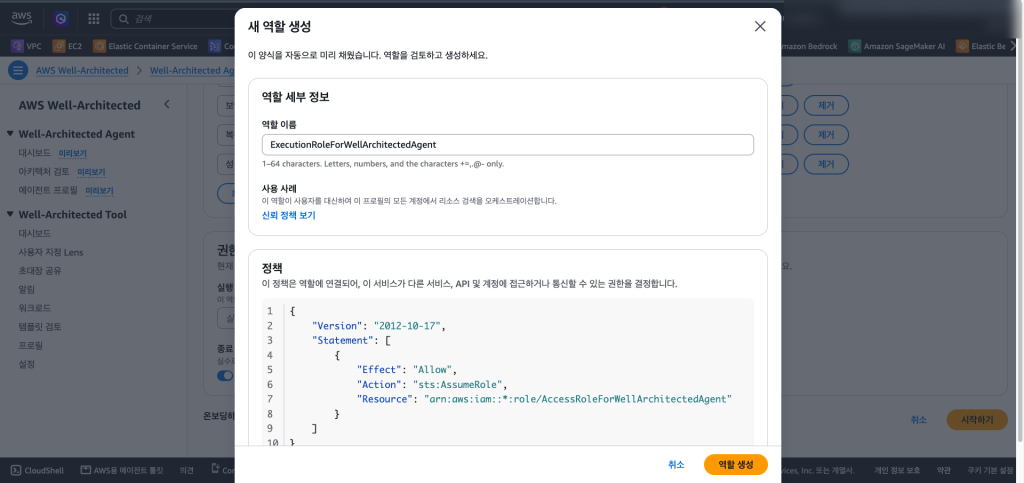Close the 새 역할 생성 dialog with X
This screenshot has height=483, width=1024.
[760, 27]
